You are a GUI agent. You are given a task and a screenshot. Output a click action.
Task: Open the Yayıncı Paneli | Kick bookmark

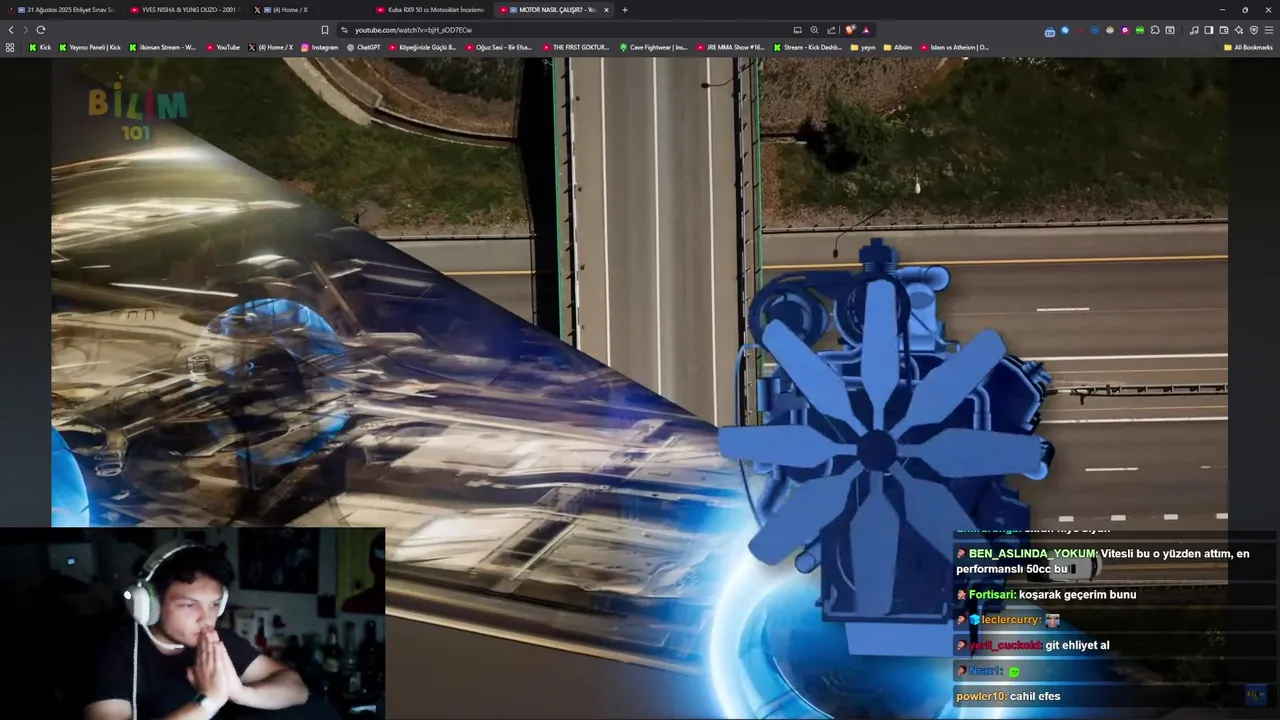[x=90, y=47]
